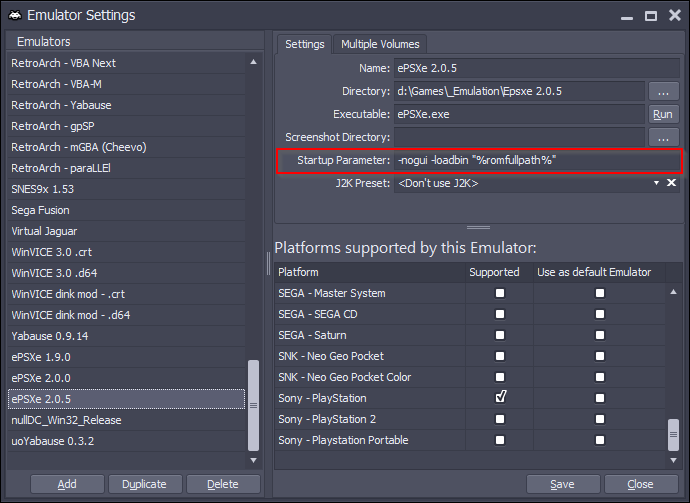Toggle Supported for SEGA - Saturn
The width and height of the screenshot is (690, 503).
500,335
